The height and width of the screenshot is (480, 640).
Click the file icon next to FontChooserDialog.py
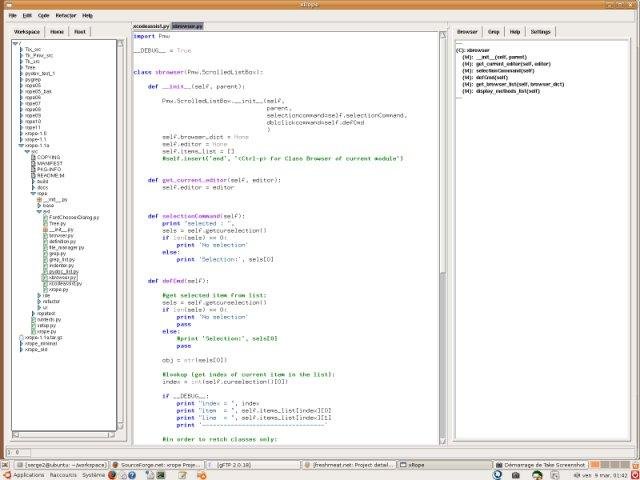pos(43,217)
